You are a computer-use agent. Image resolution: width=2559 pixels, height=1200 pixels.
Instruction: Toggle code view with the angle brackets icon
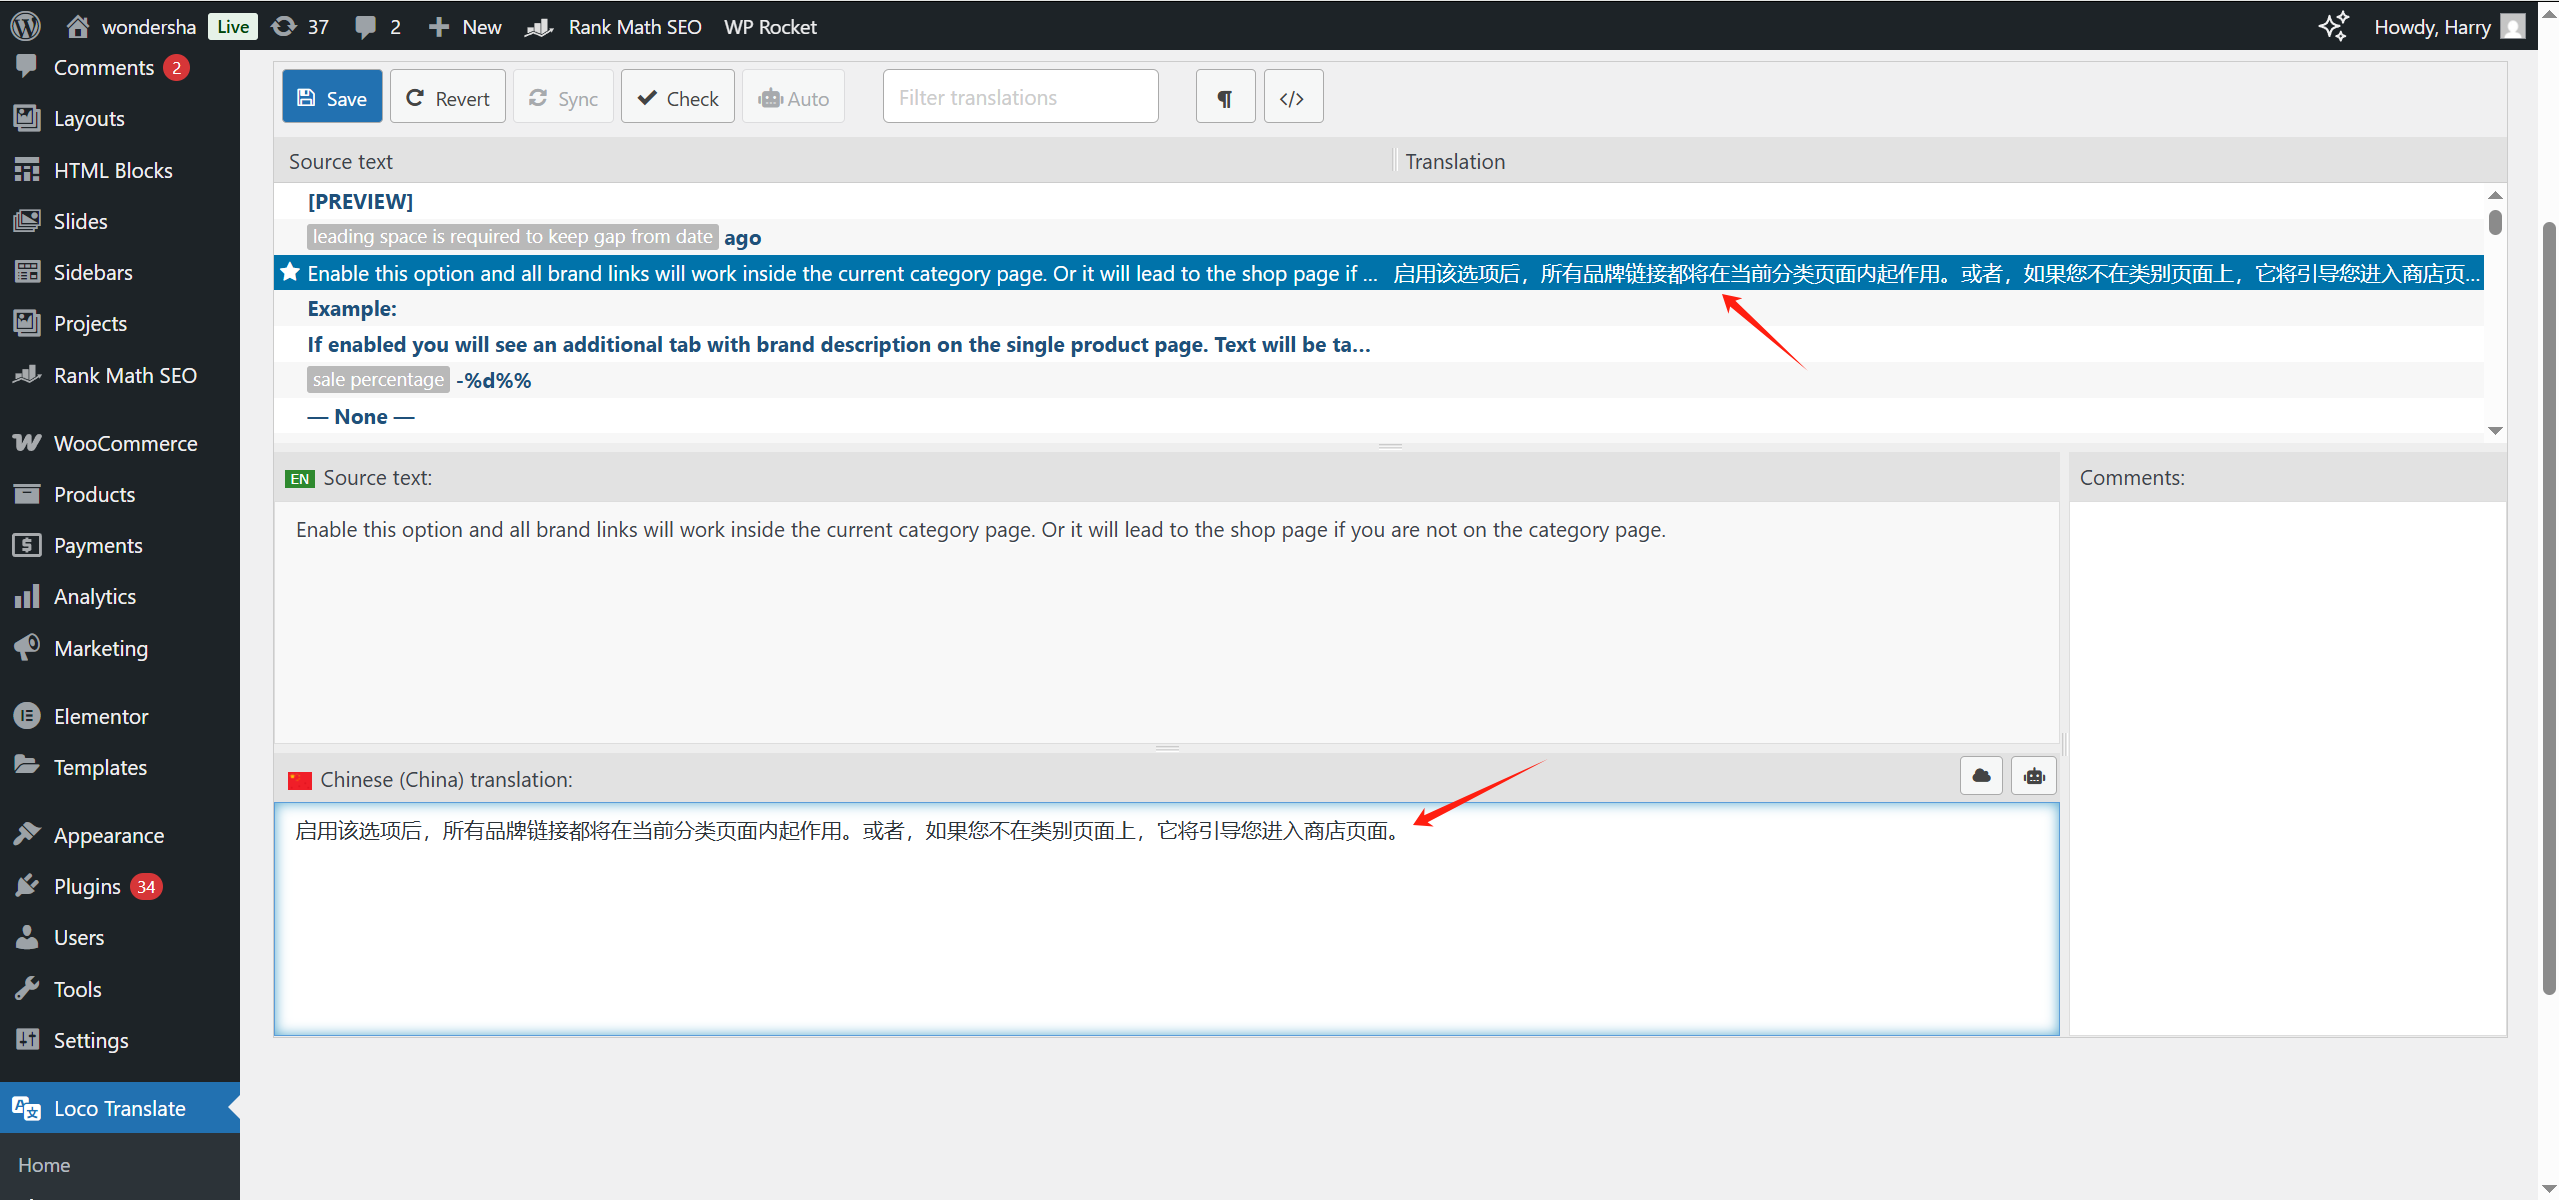(1292, 98)
